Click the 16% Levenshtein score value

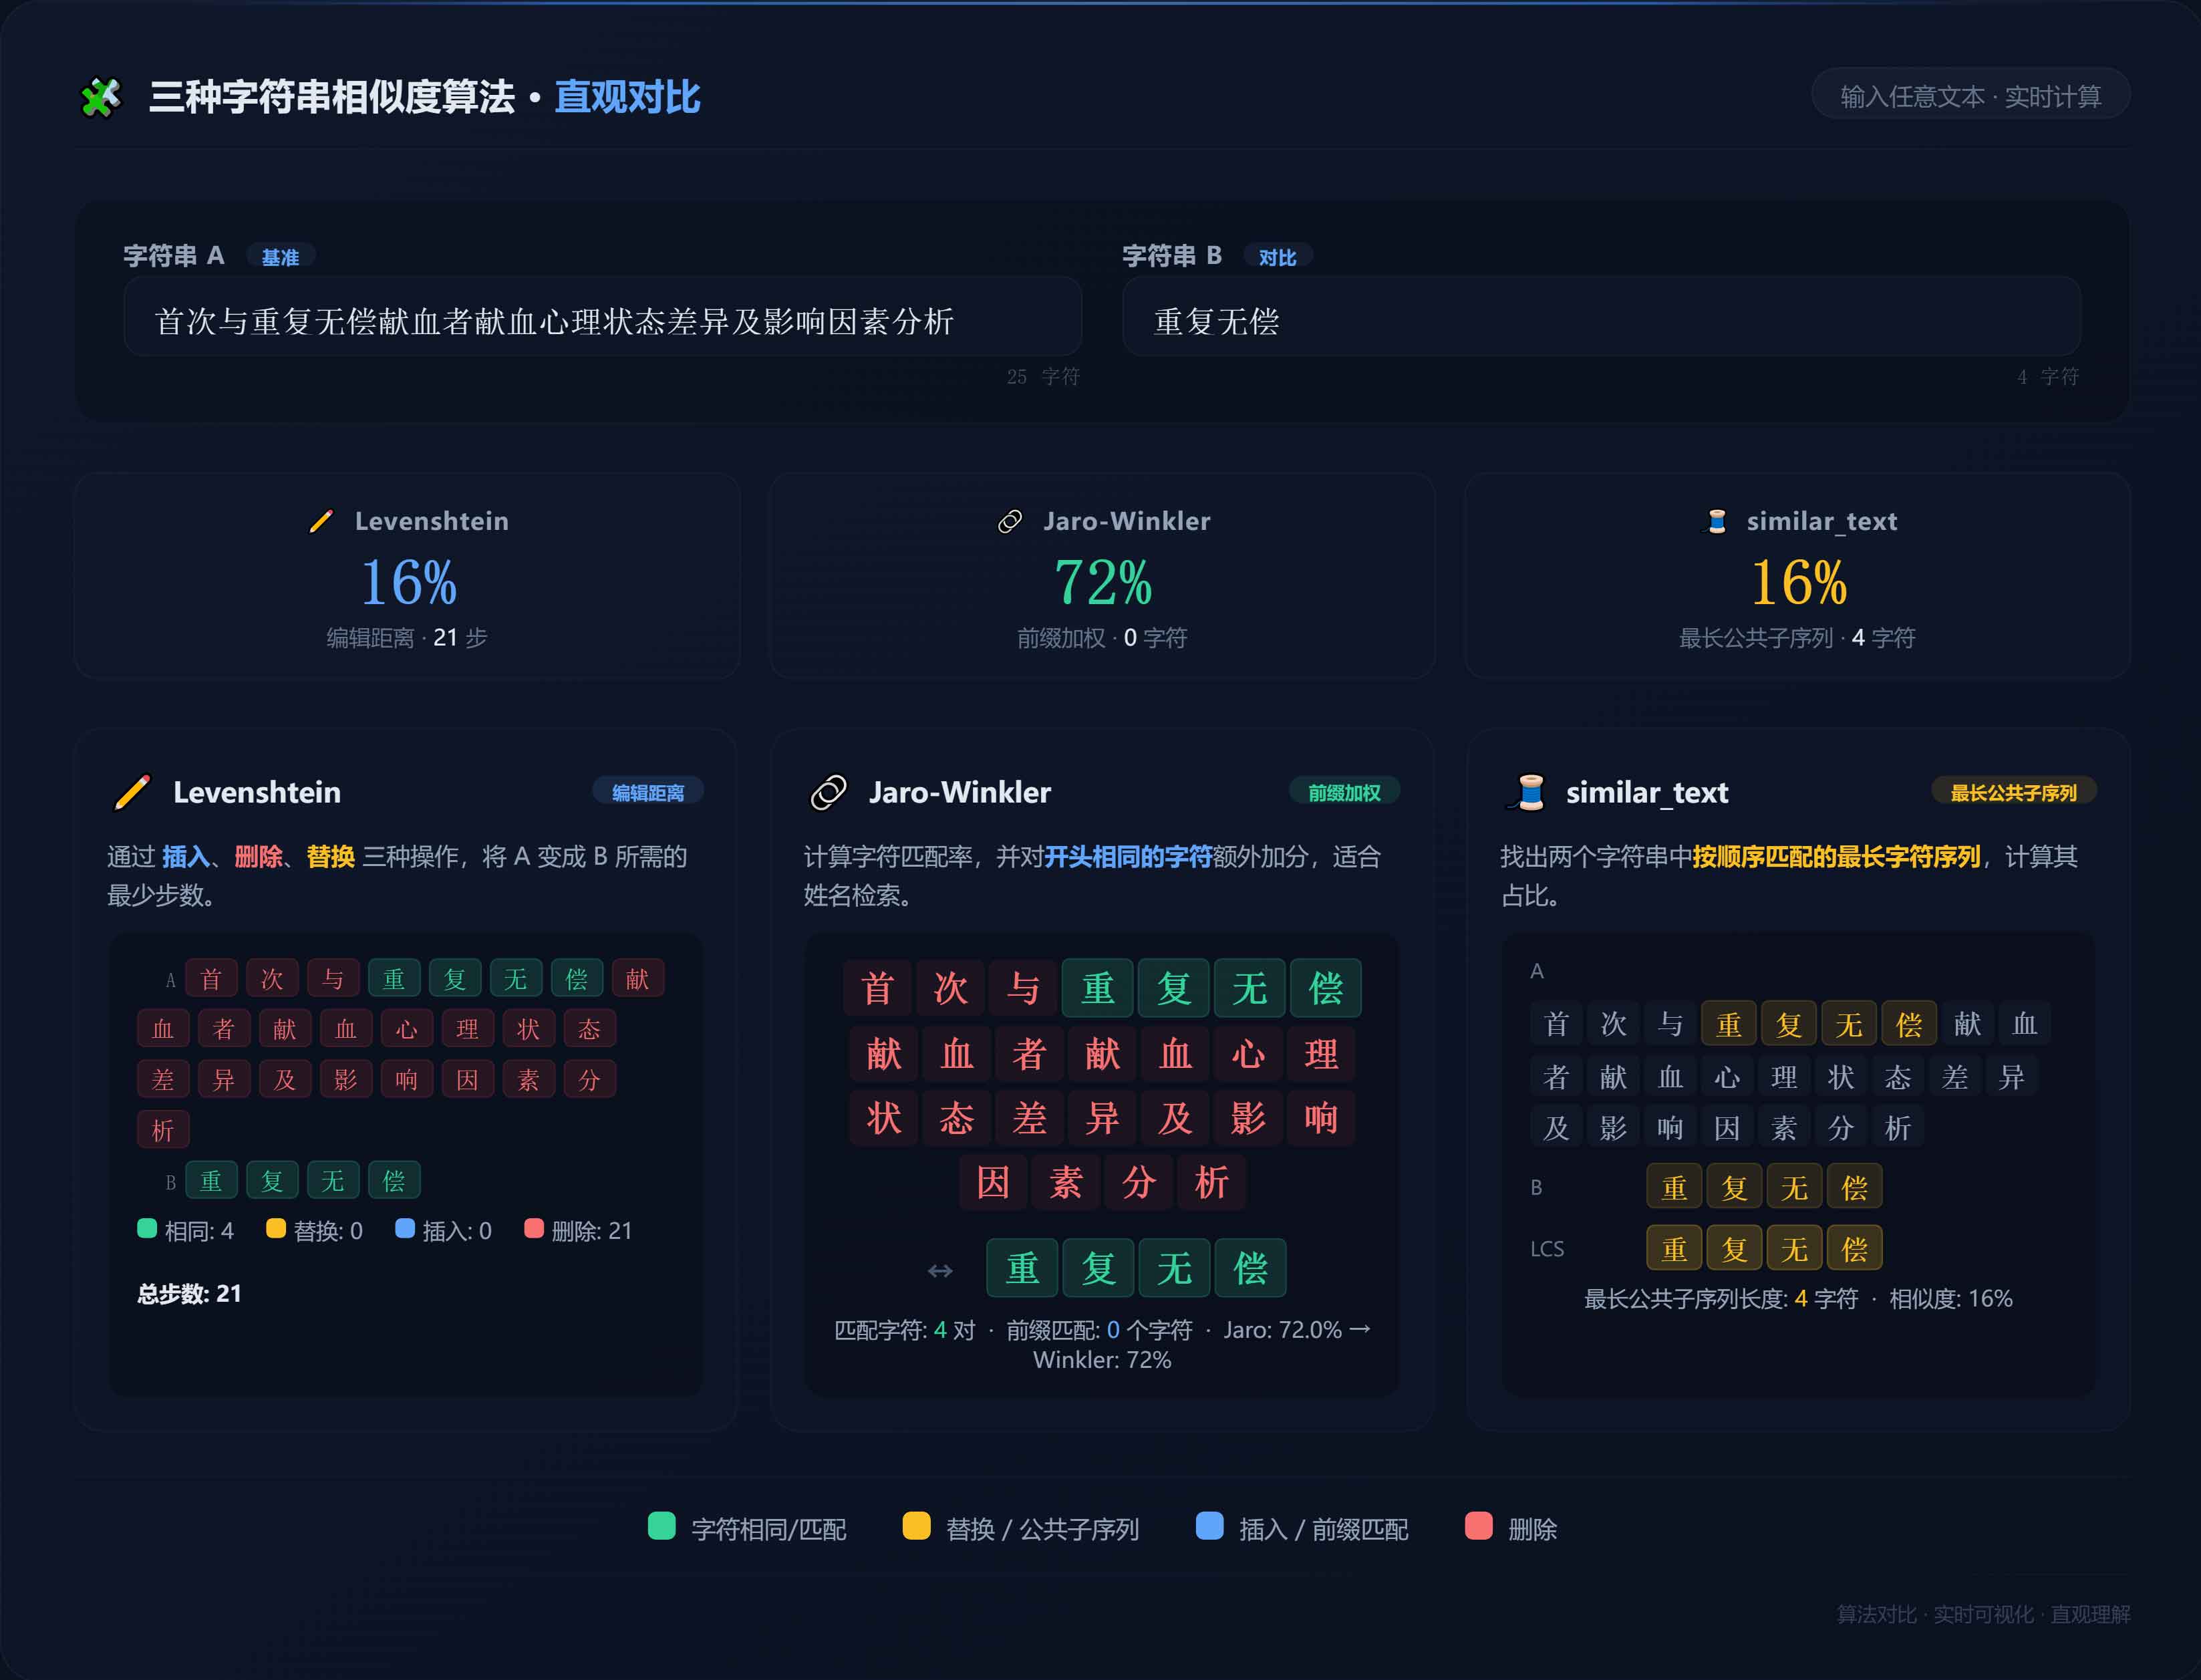click(x=408, y=582)
